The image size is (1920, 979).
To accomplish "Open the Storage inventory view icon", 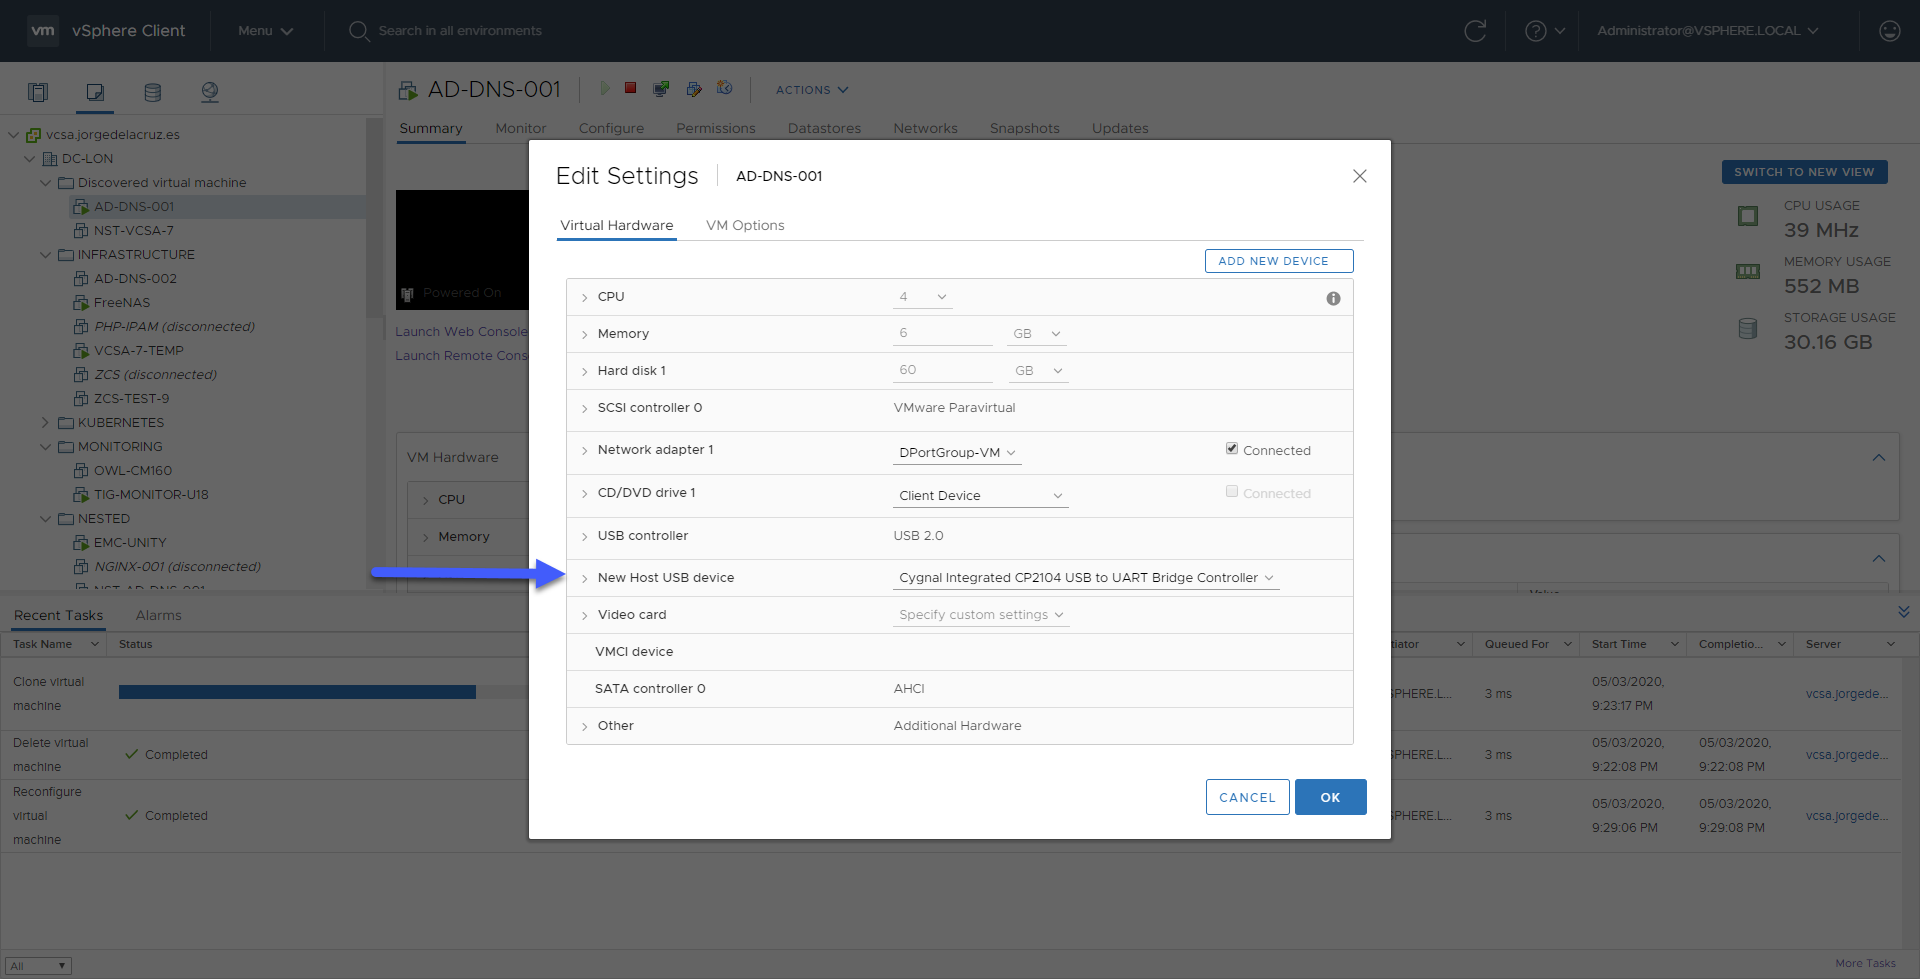I will pos(152,92).
